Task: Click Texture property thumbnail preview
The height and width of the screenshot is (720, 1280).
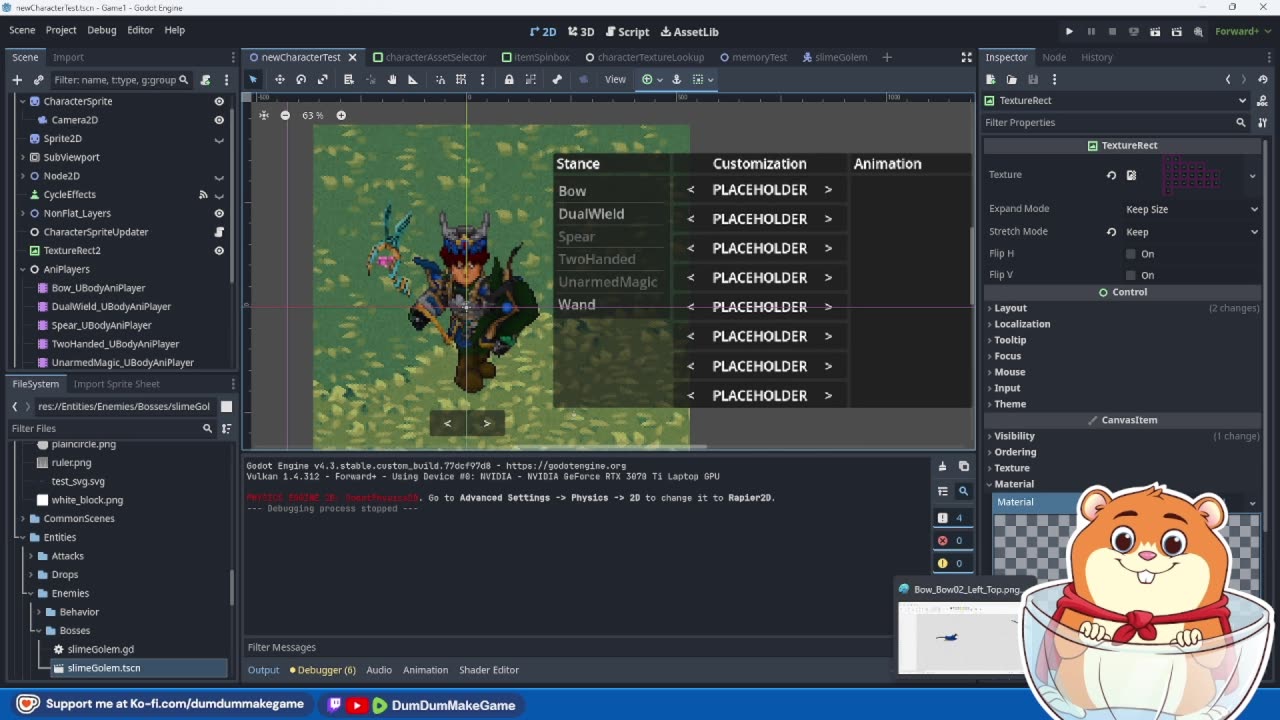Action: (x=1191, y=175)
